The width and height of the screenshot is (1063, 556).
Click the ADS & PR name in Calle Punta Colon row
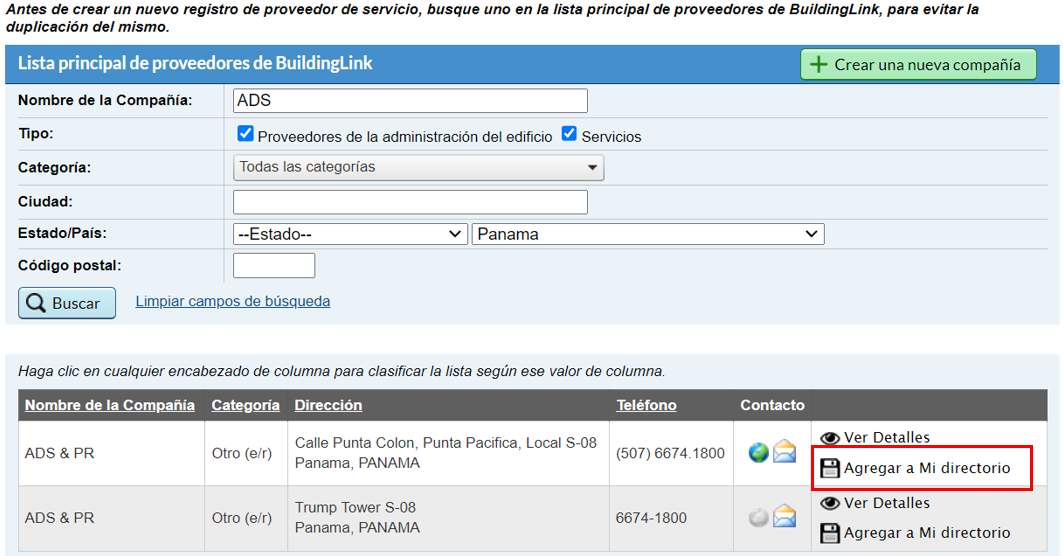click(x=60, y=453)
